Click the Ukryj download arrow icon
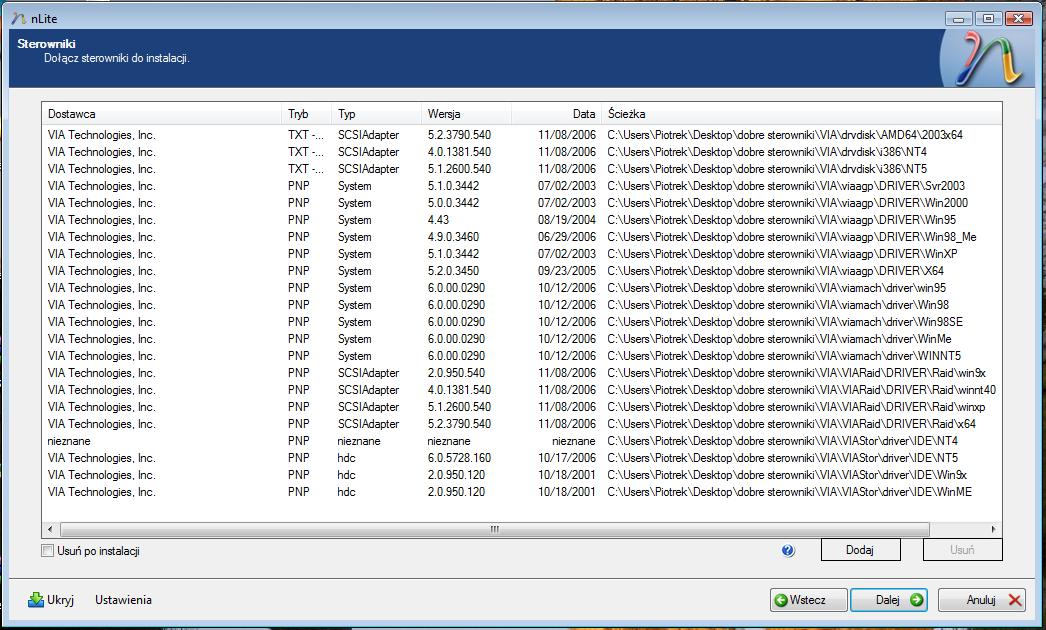Viewport: 1046px width, 630px height. 35,600
